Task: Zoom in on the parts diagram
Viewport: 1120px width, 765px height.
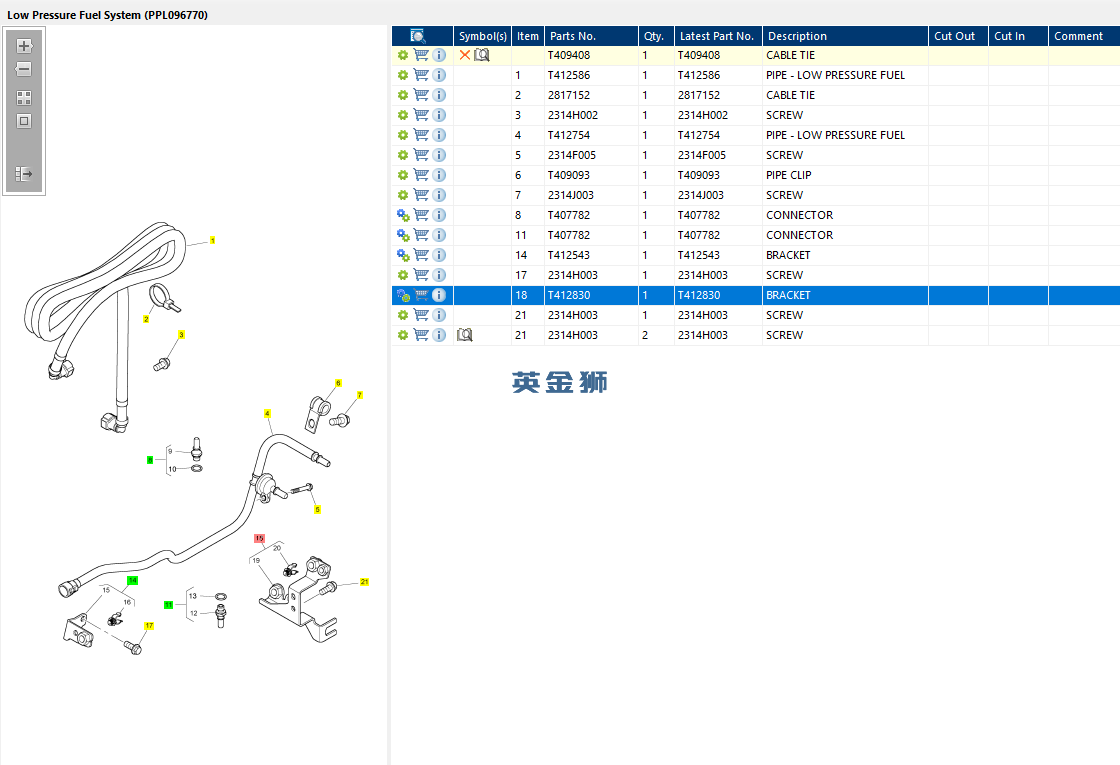Action: [24, 46]
